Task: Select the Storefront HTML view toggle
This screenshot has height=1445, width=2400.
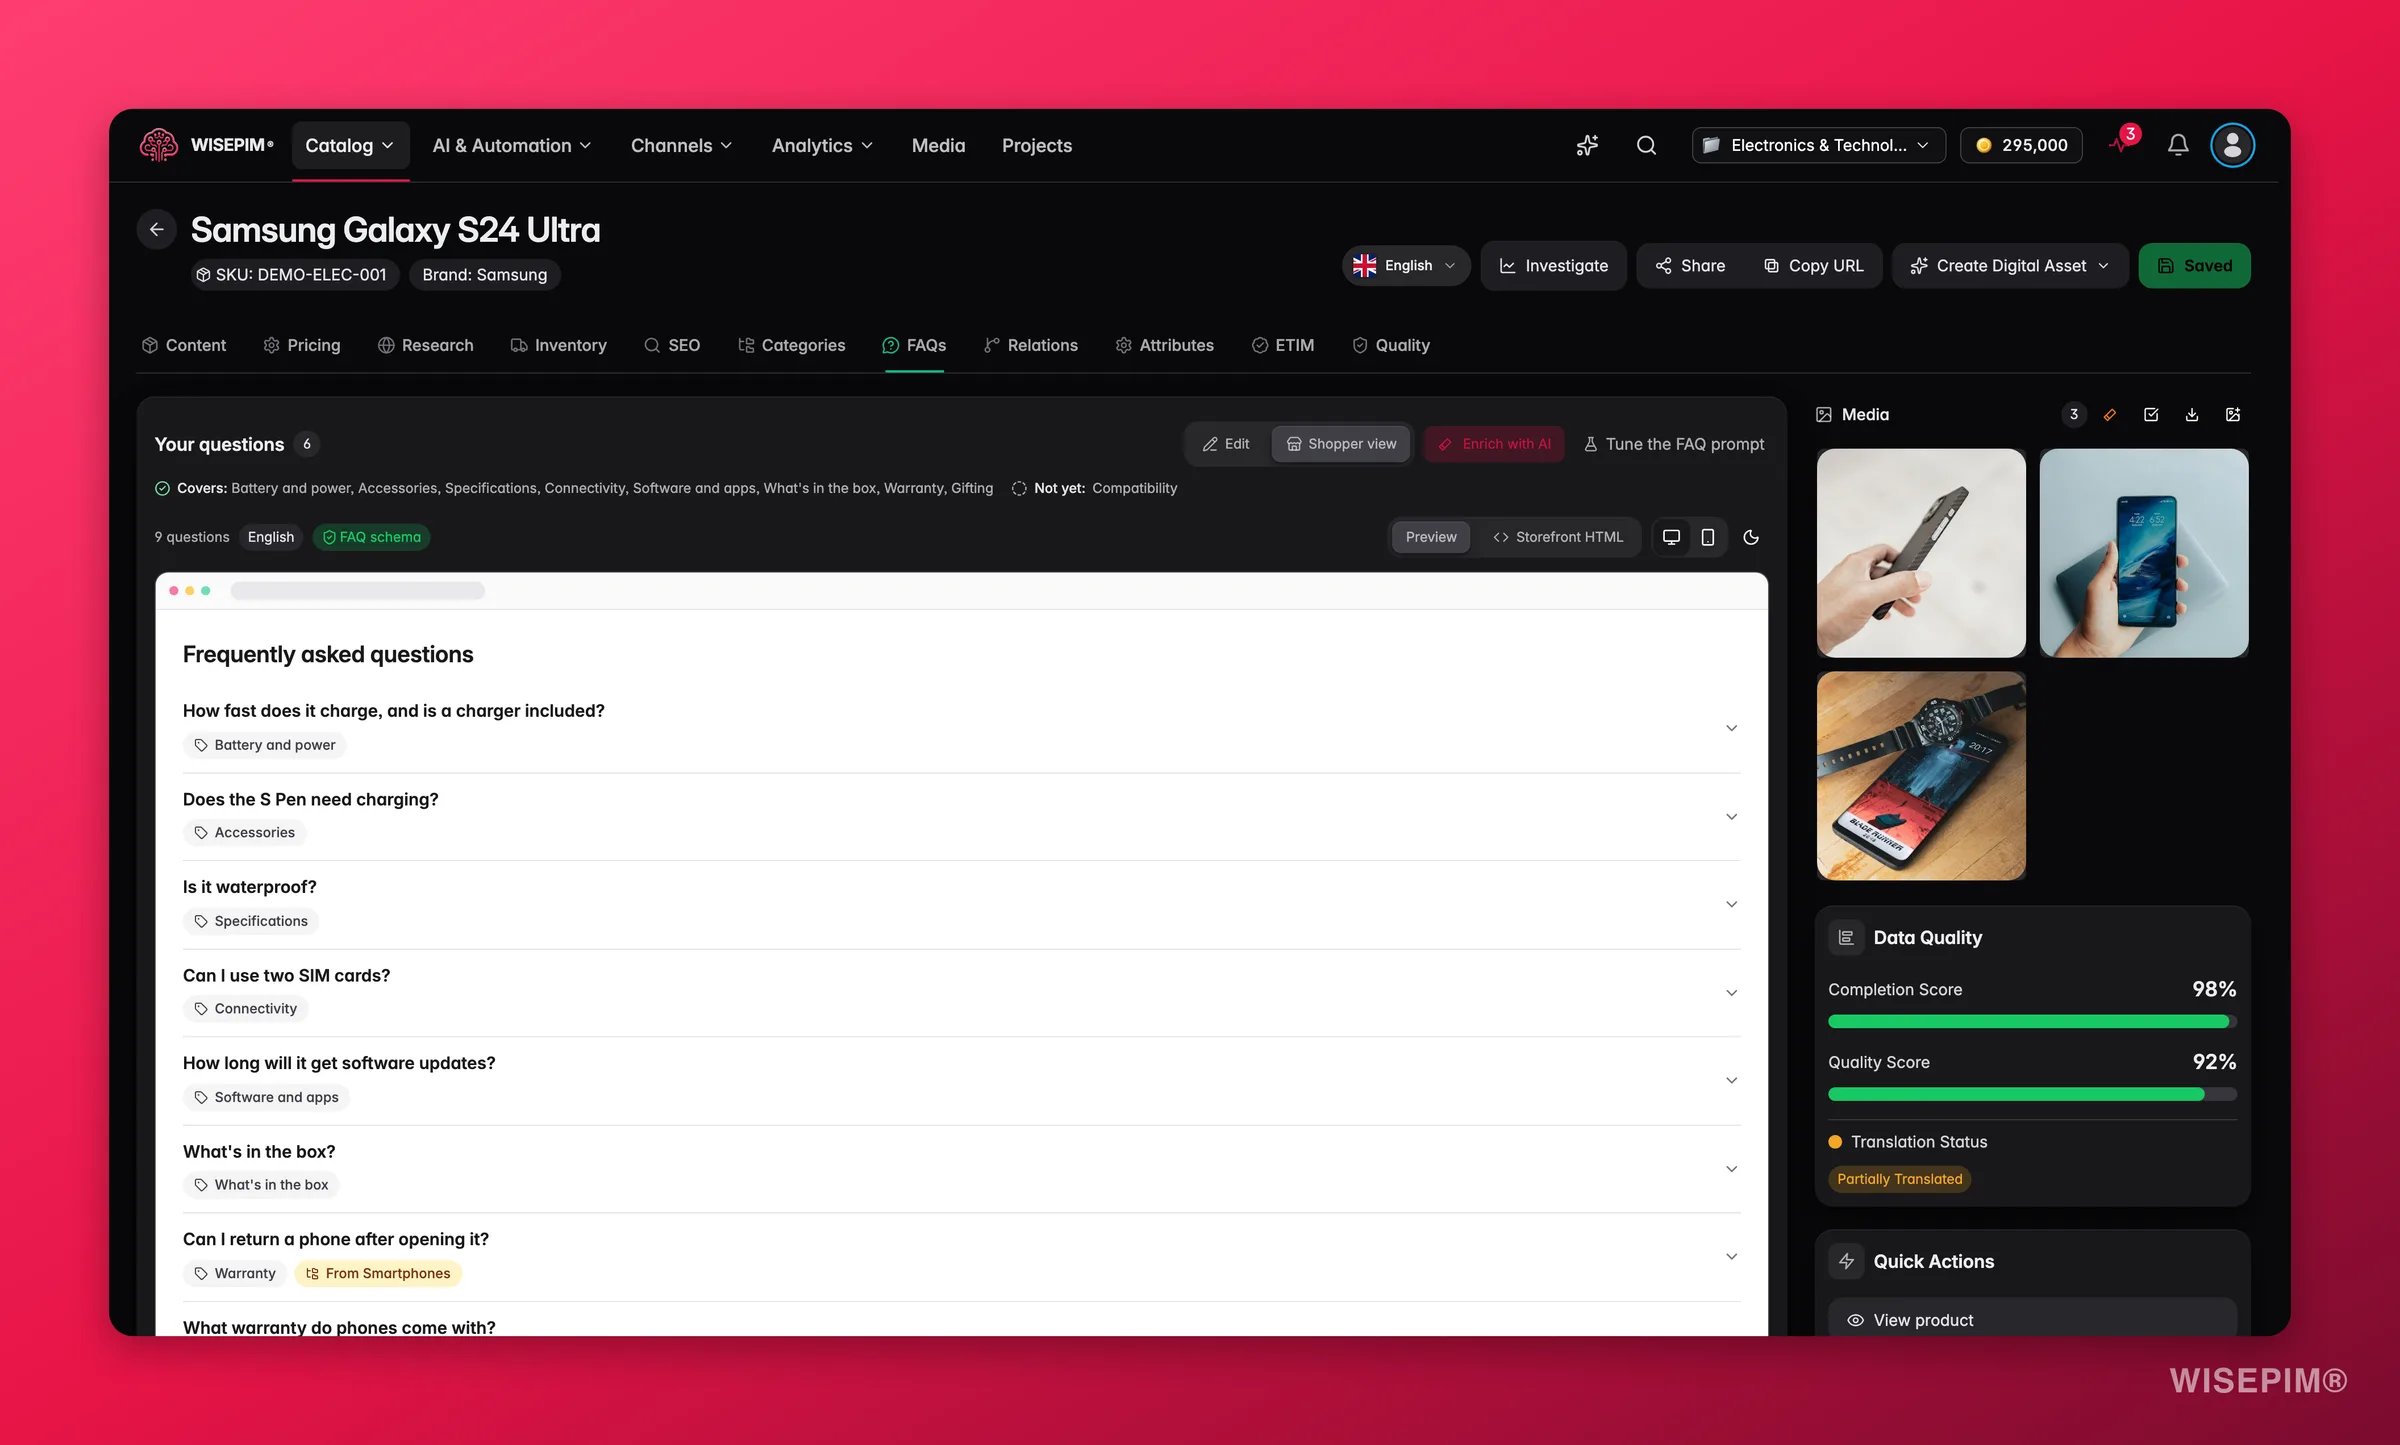Action: click(1557, 537)
